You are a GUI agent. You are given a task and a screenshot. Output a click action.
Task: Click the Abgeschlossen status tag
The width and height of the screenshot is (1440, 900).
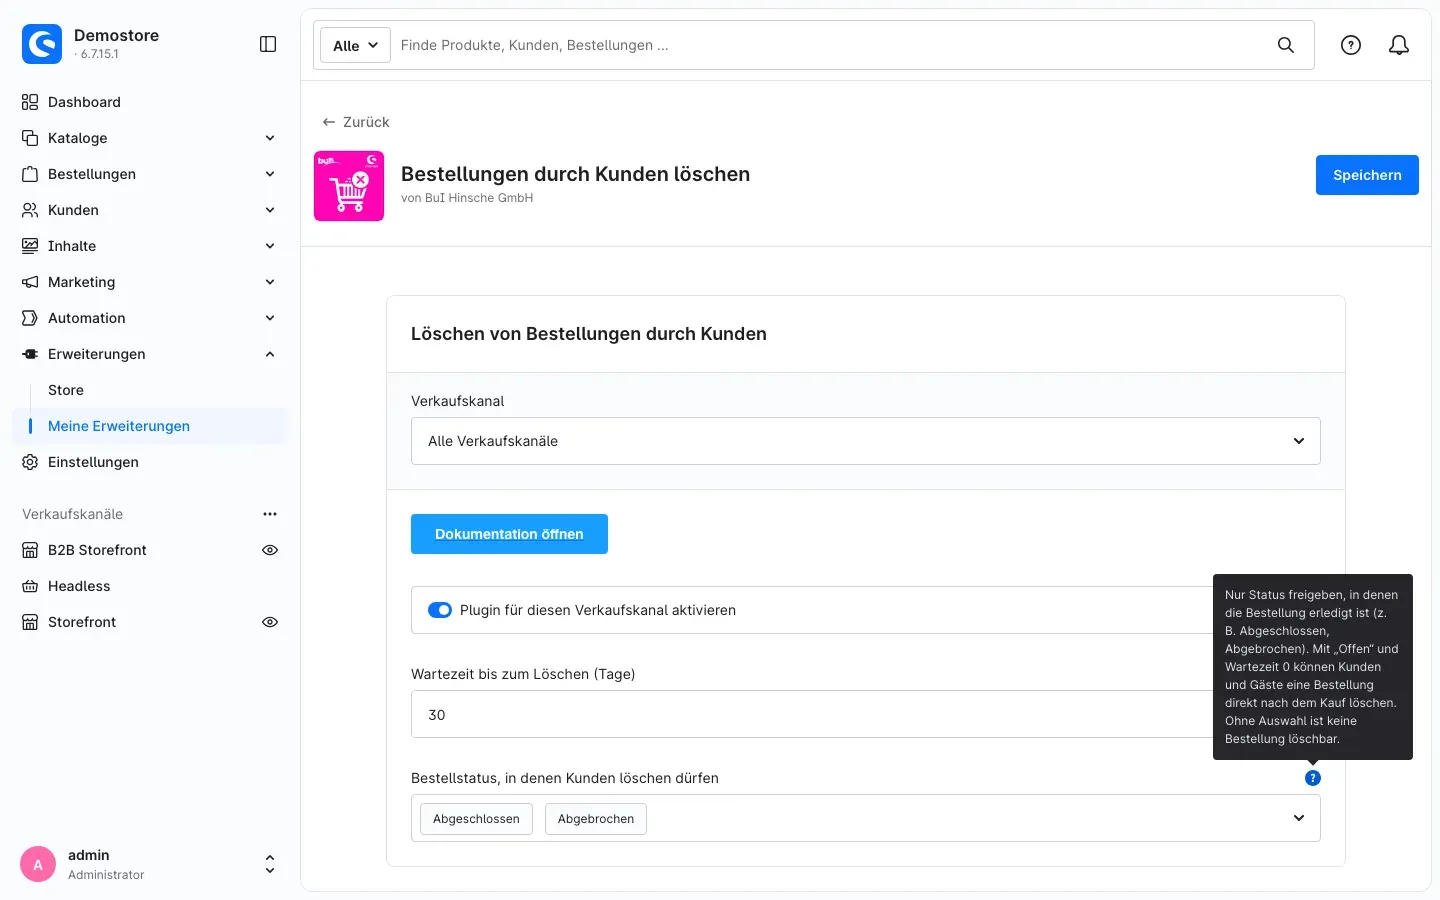476,819
